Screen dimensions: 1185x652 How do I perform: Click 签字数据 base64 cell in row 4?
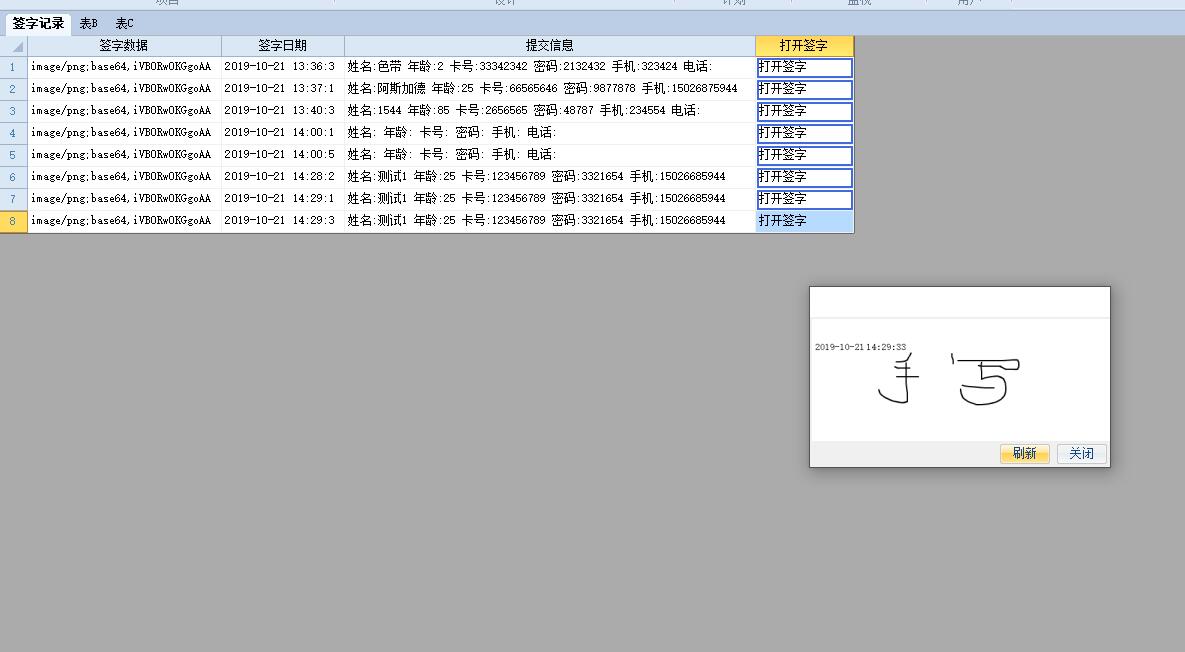[x=124, y=133]
